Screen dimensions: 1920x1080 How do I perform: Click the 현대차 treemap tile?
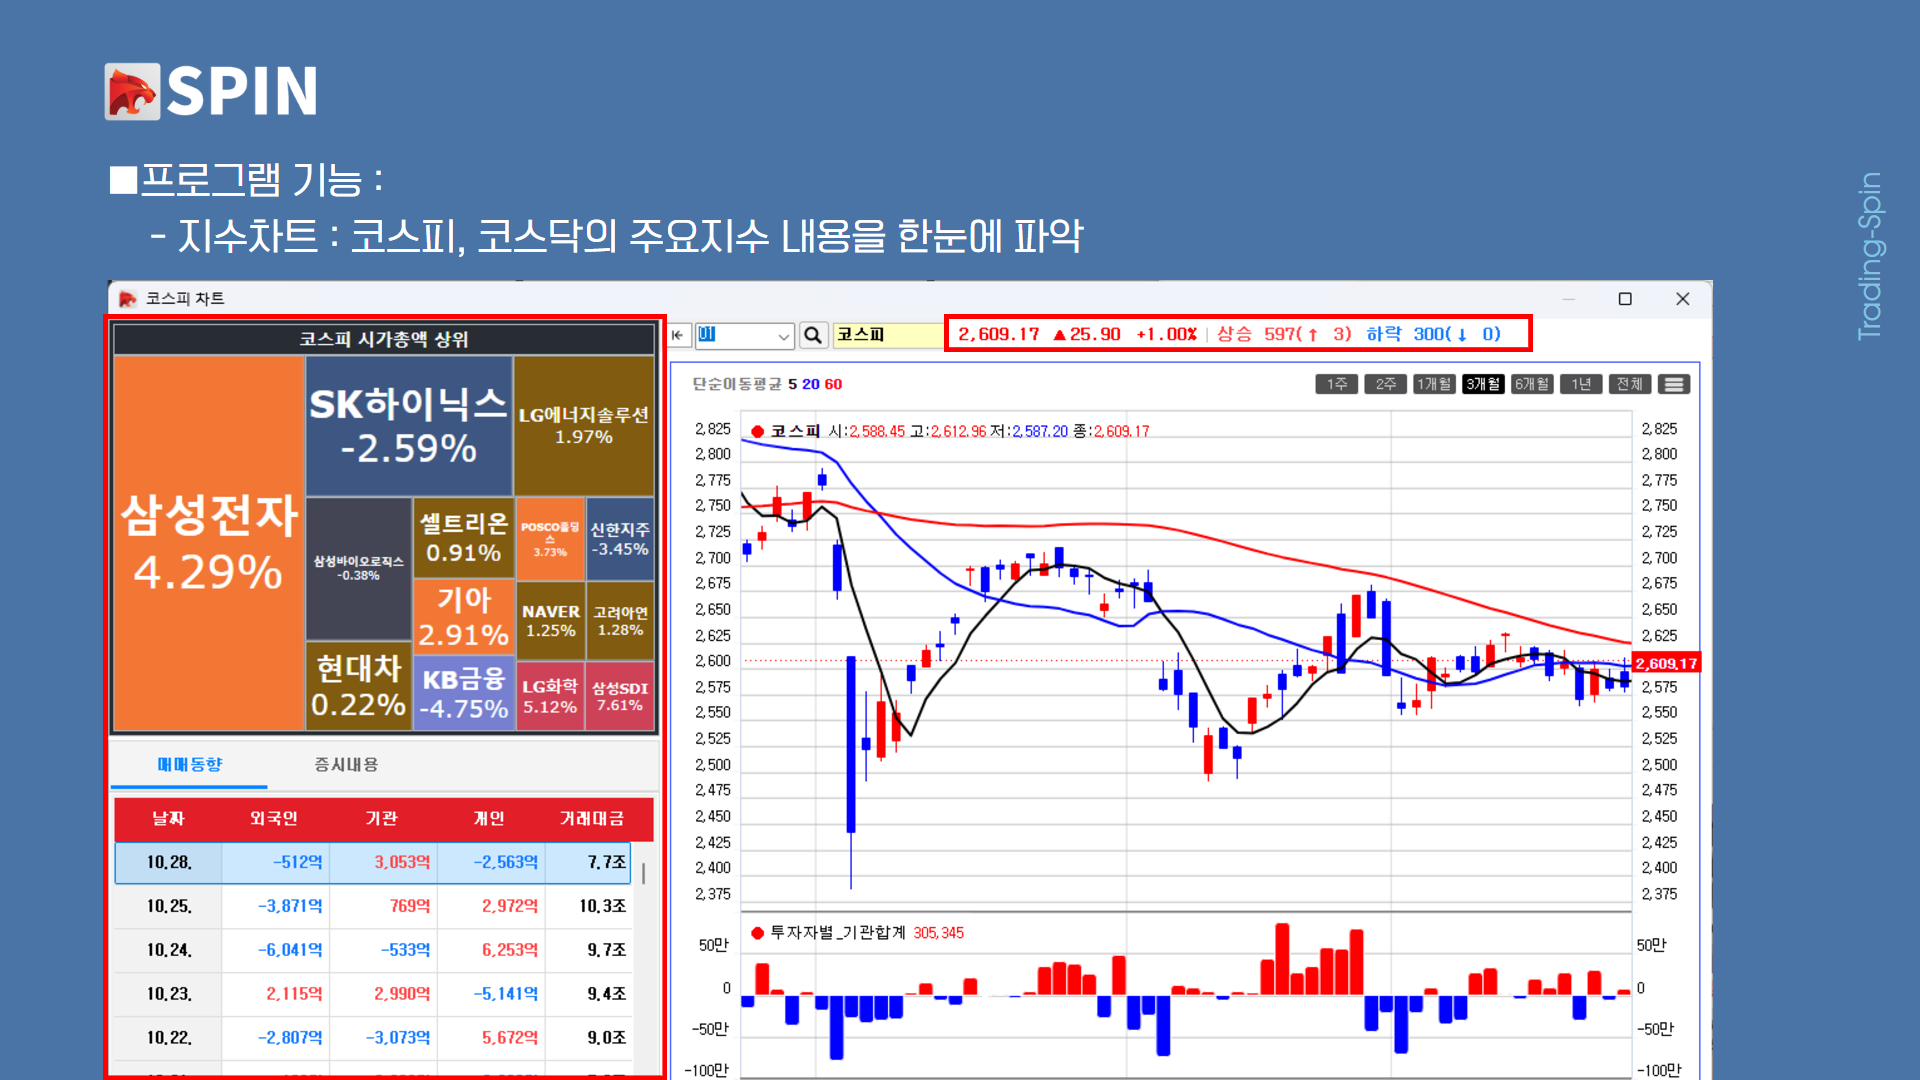pyautogui.click(x=358, y=686)
